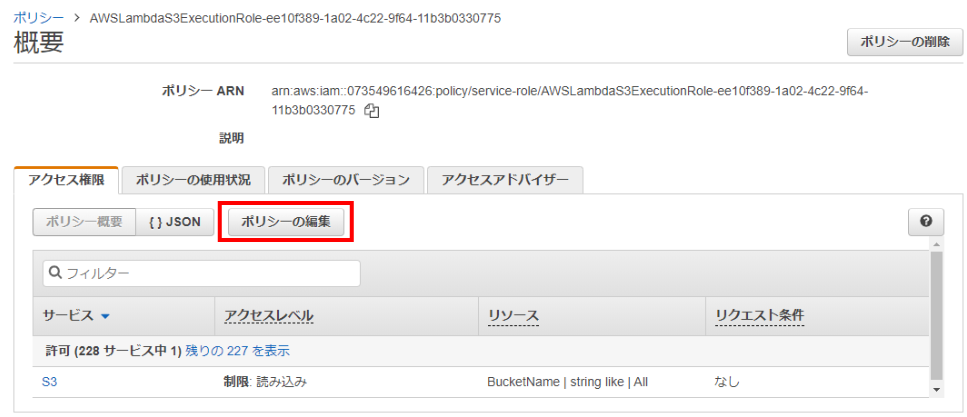Select the policy ARN text
This screenshot has width=967, height=417.
coord(570,101)
